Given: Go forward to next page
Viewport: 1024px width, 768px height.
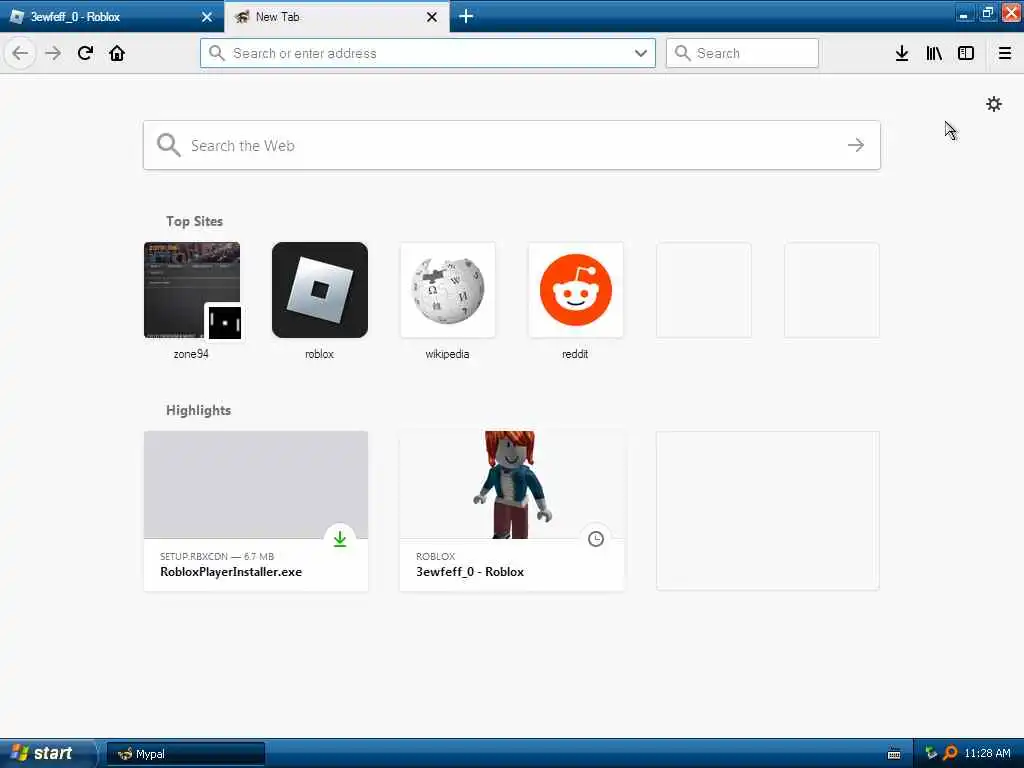Looking at the screenshot, I should click(x=53, y=53).
